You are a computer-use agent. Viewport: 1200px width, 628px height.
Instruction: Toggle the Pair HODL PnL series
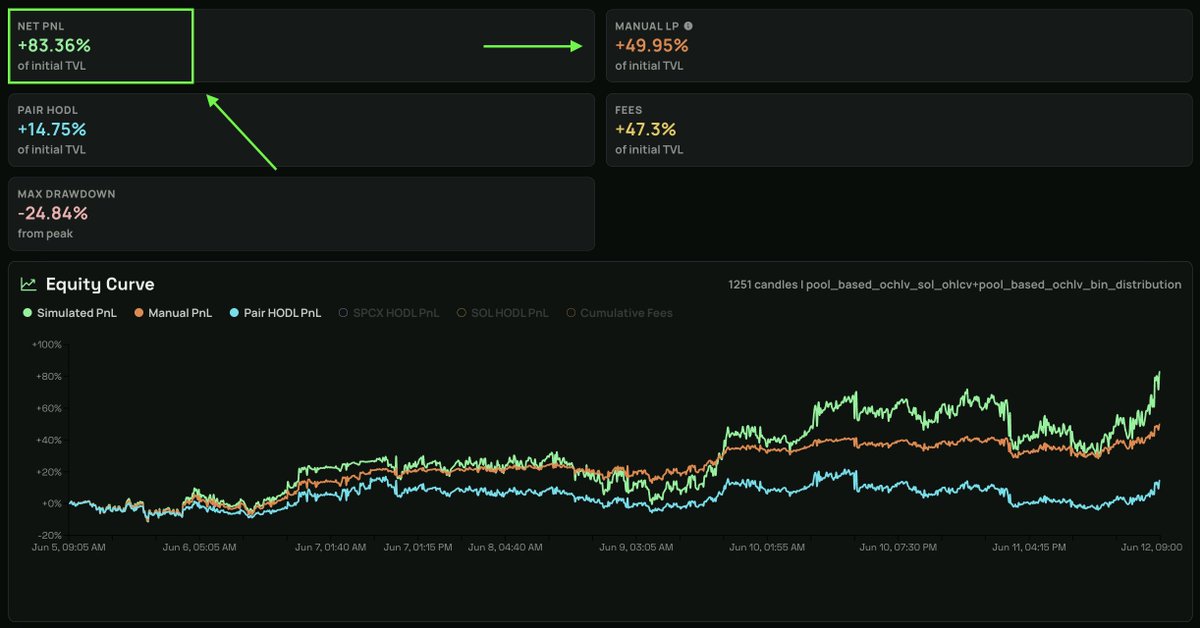(275, 313)
